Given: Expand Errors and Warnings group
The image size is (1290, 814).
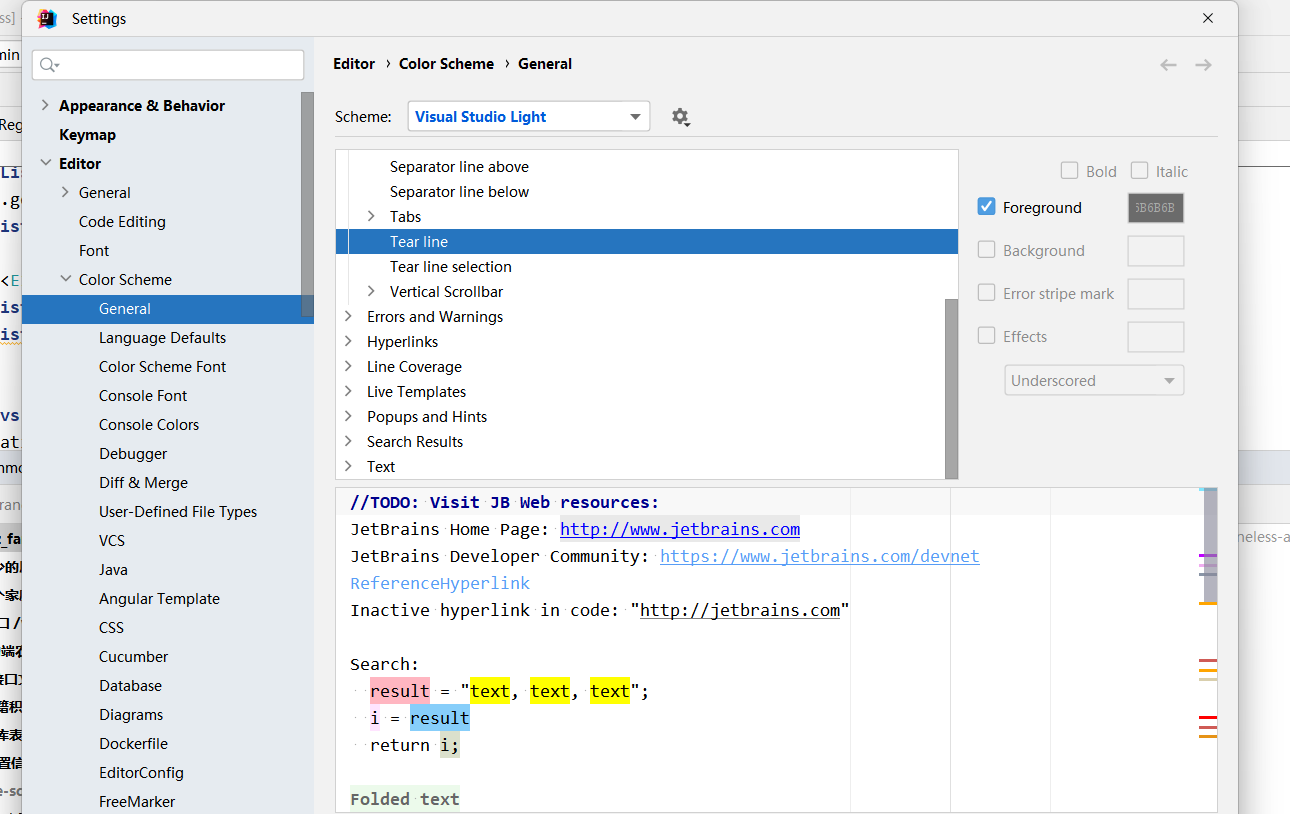Looking at the screenshot, I should click(x=348, y=316).
